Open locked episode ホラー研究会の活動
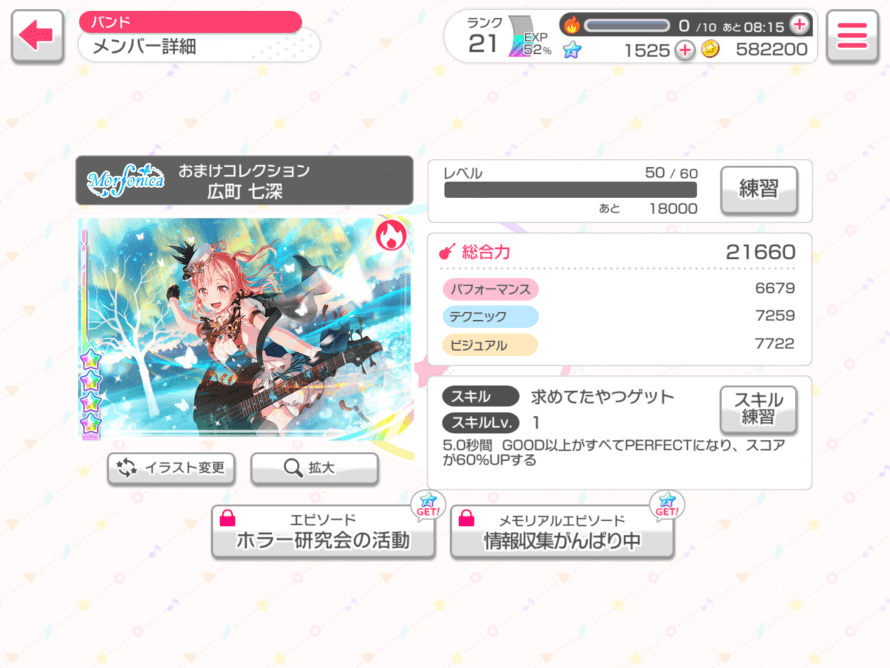This screenshot has height=668, width=890. [x=324, y=532]
